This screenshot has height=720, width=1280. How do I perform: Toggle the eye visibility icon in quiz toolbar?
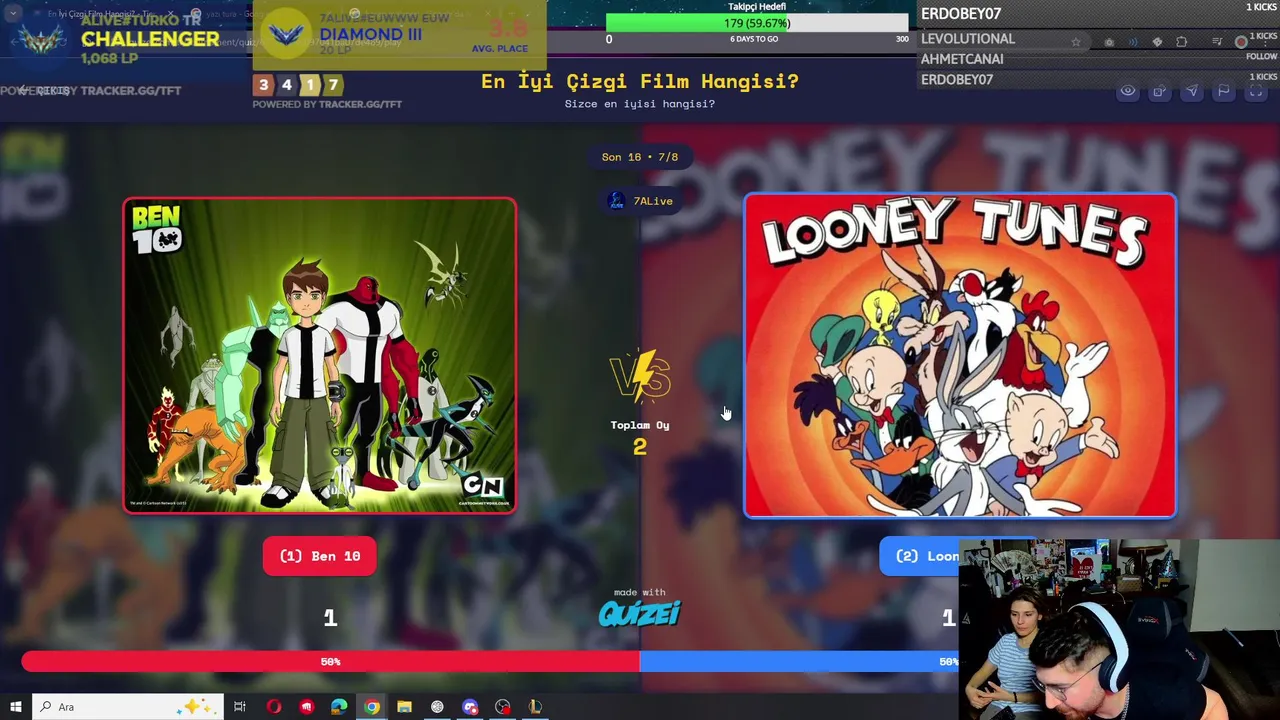1127,91
